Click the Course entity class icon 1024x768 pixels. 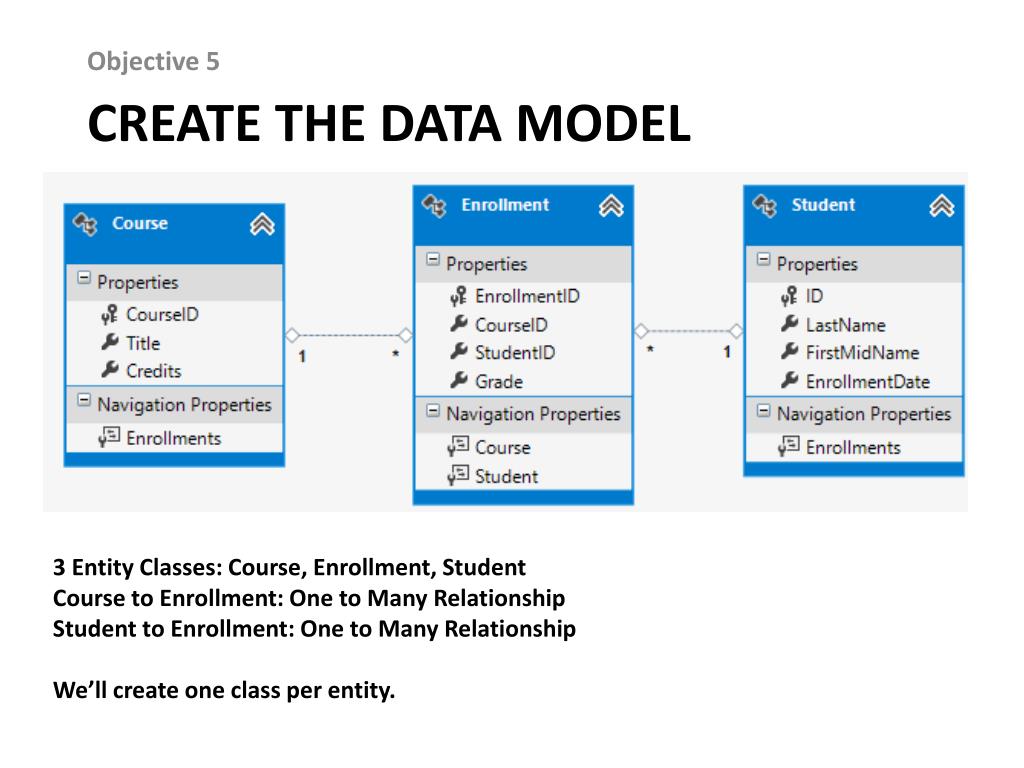(86, 224)
